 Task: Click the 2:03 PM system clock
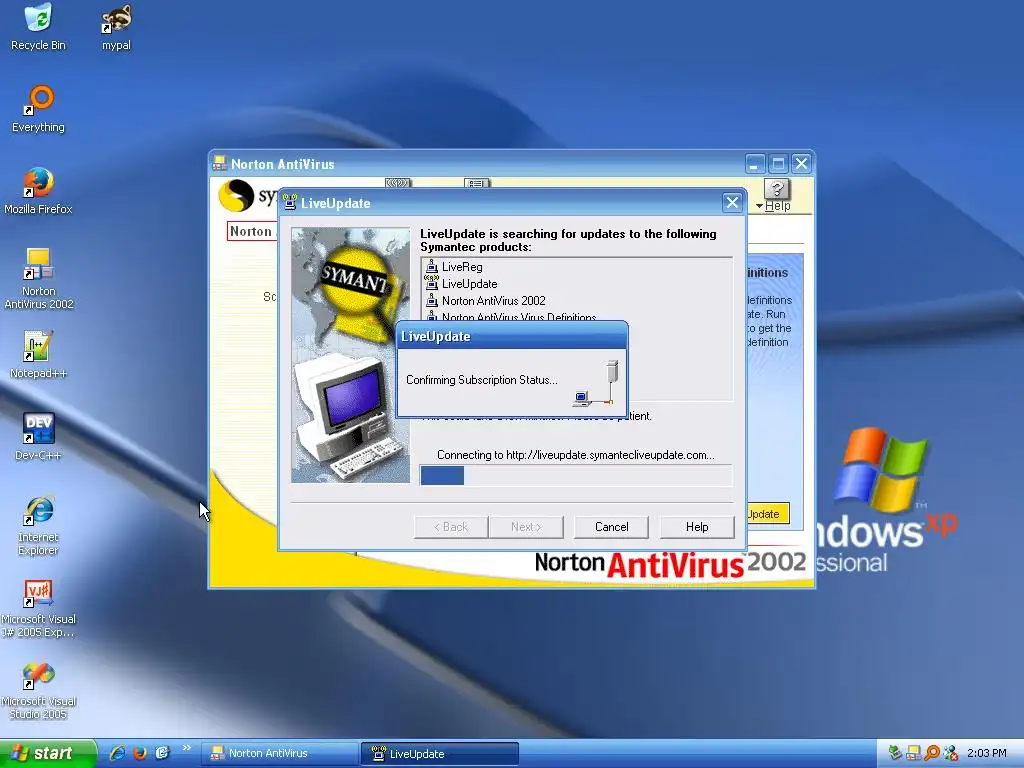pyautogui.click(x=987, y=753)
